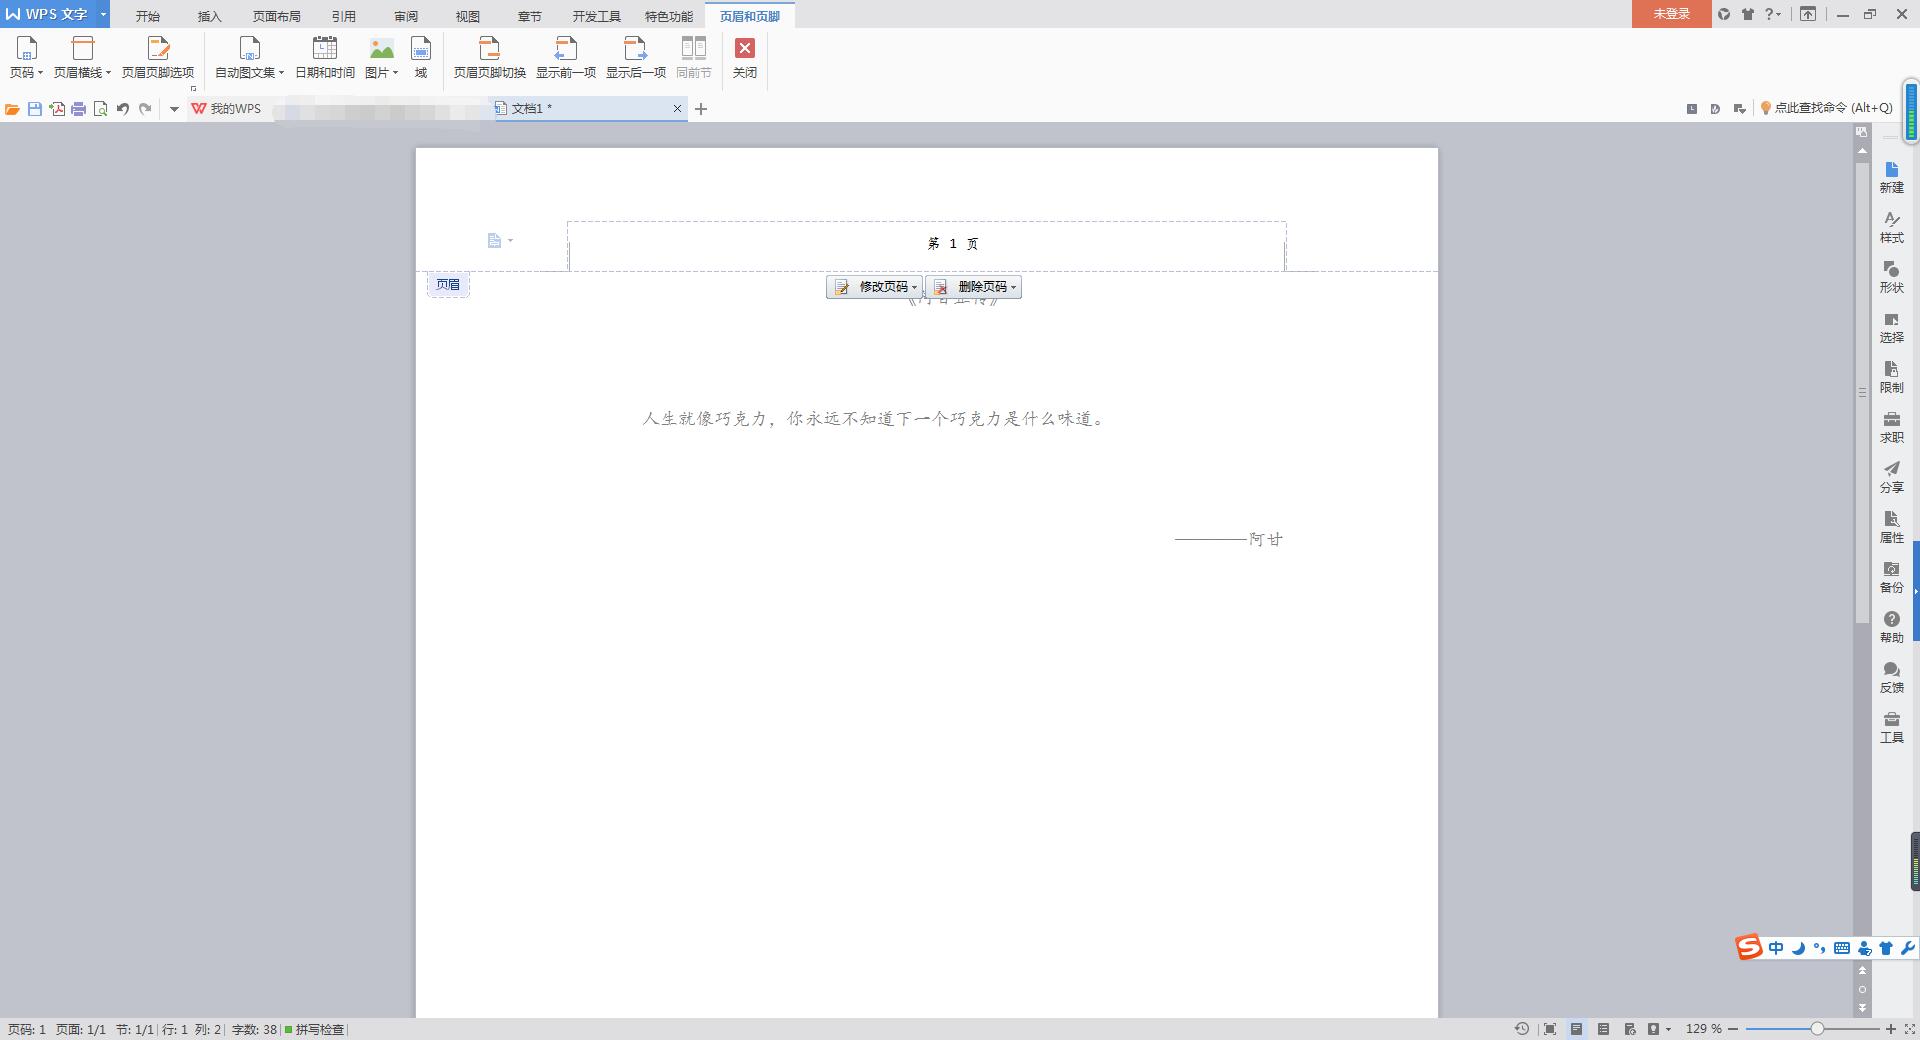Switch to the 页面布局 ribbon tab
This screenshot has height=1040, width=1920.
click(277, 16)
